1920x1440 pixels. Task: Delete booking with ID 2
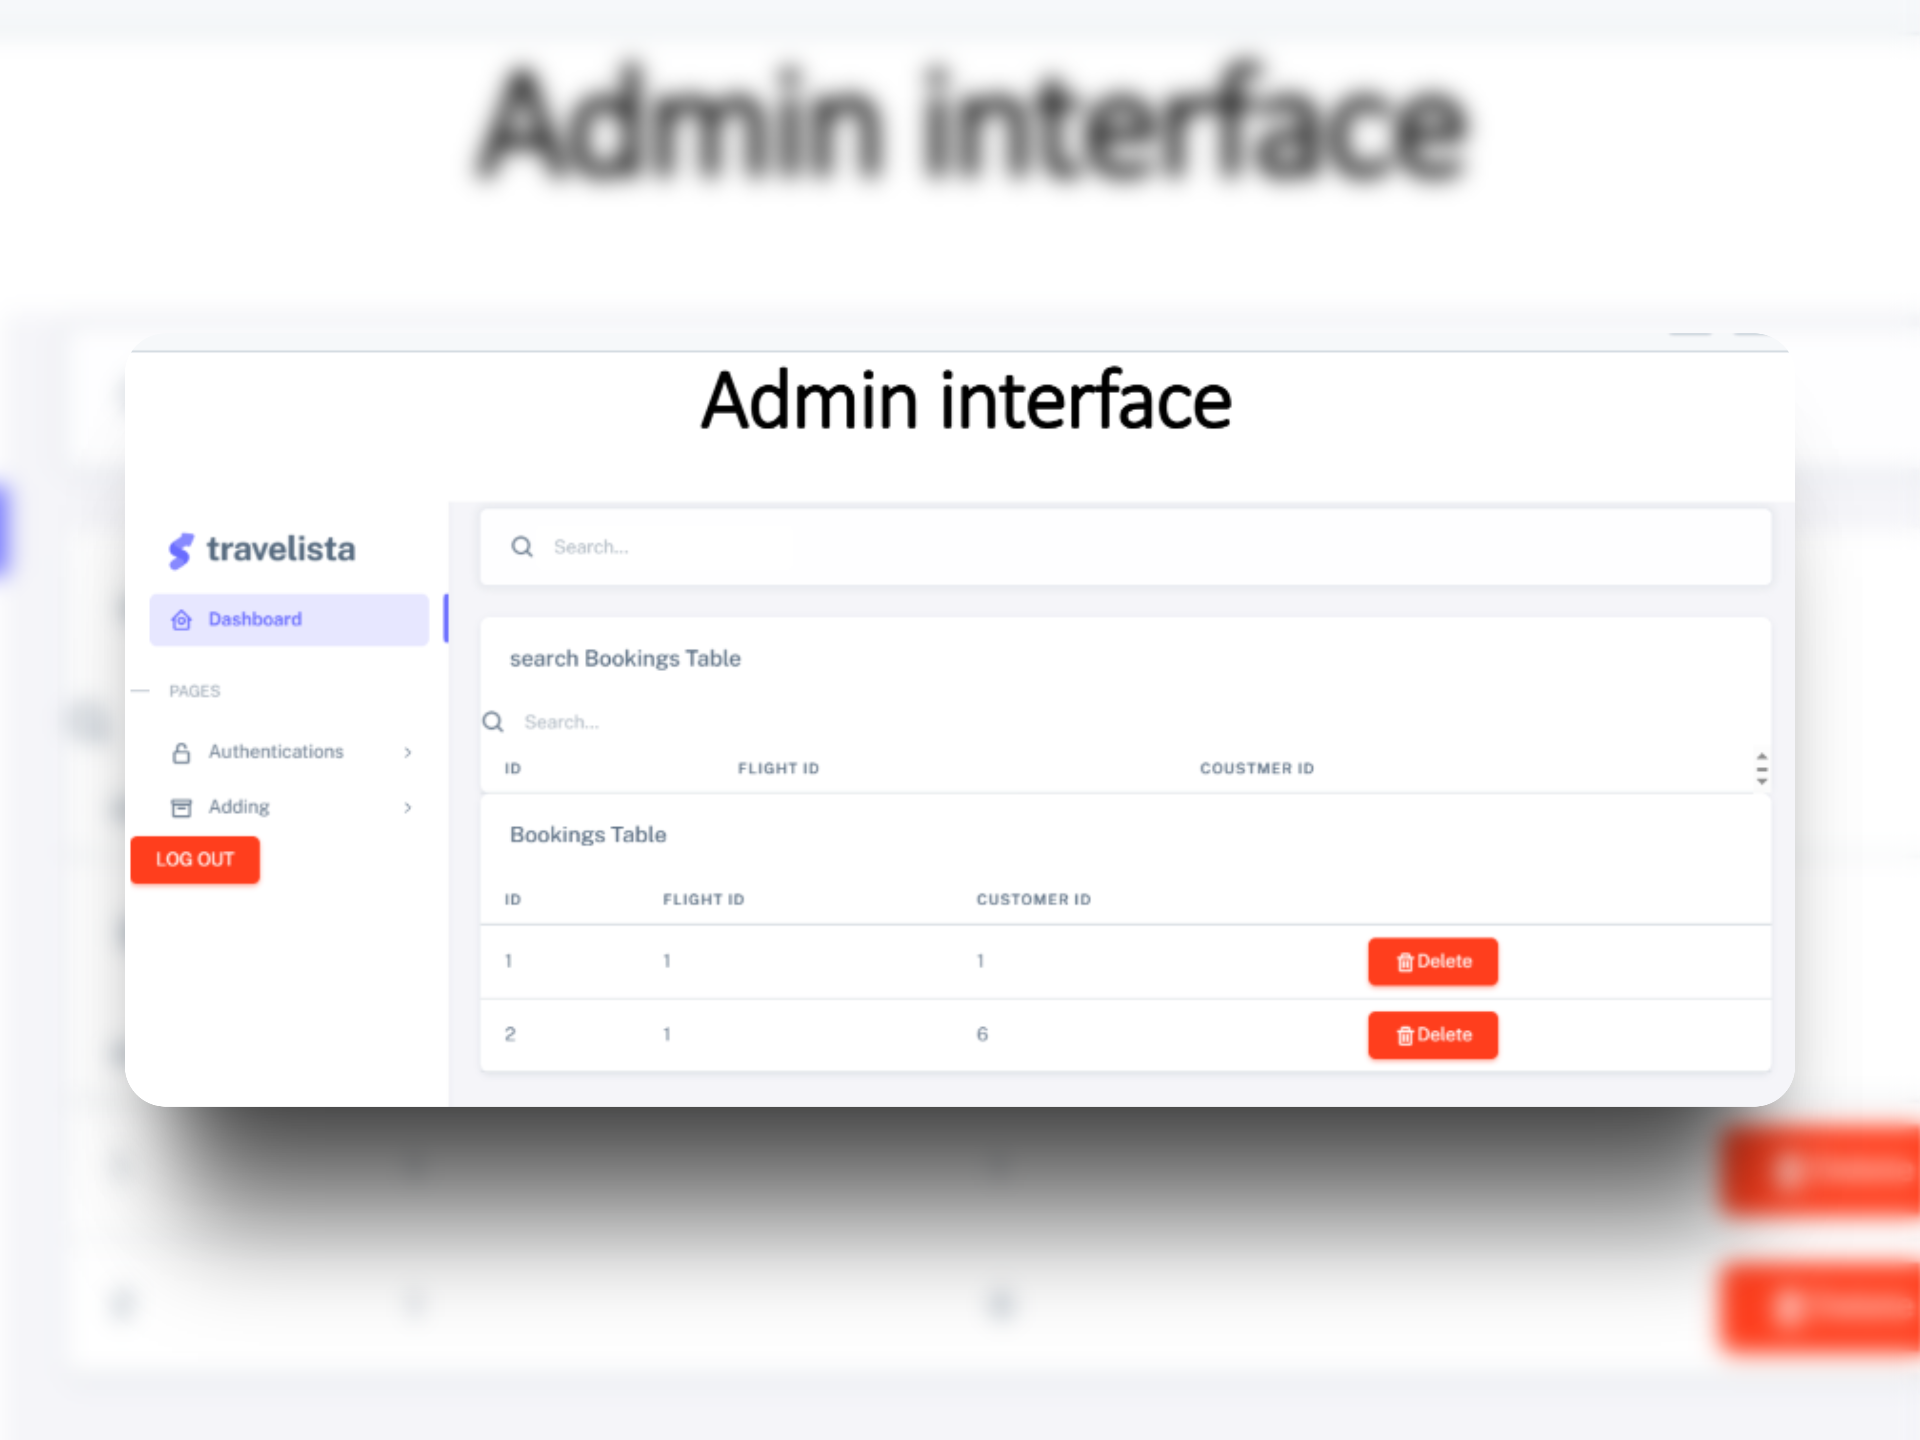tap(1433, 1035)
